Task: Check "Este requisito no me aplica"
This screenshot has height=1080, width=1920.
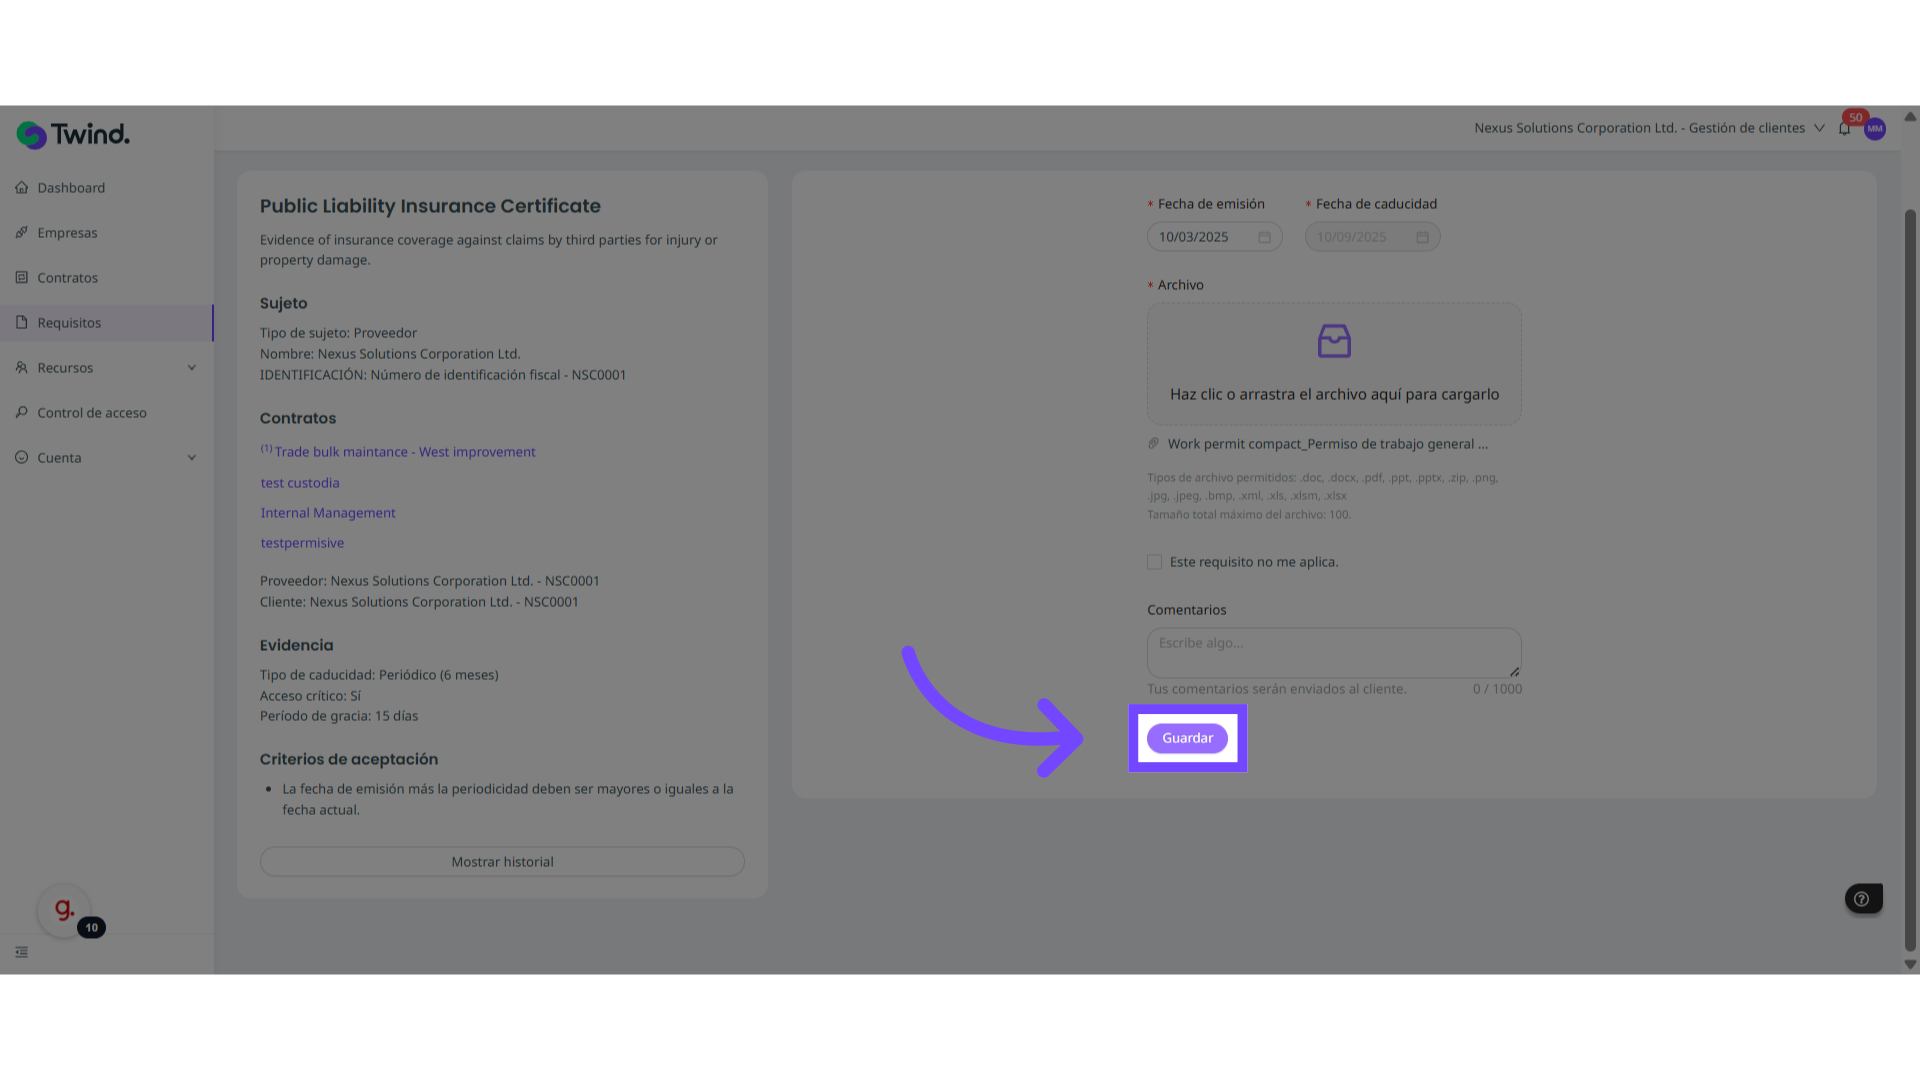Action: point(1155,562)
